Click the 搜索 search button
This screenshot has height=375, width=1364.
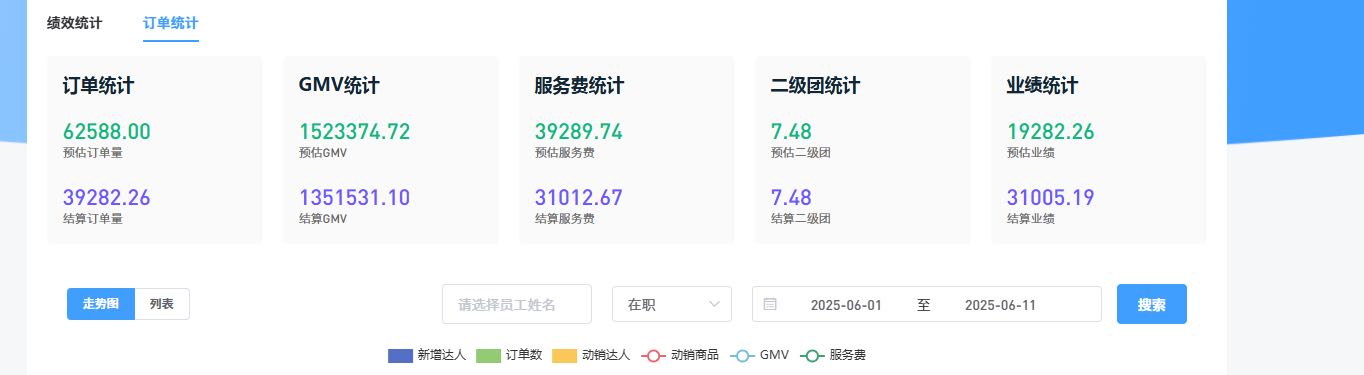pos(1152,304)
